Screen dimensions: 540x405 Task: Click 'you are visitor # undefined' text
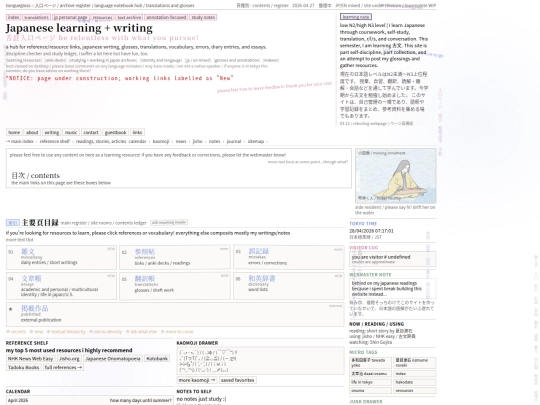[x=381, y=257]
